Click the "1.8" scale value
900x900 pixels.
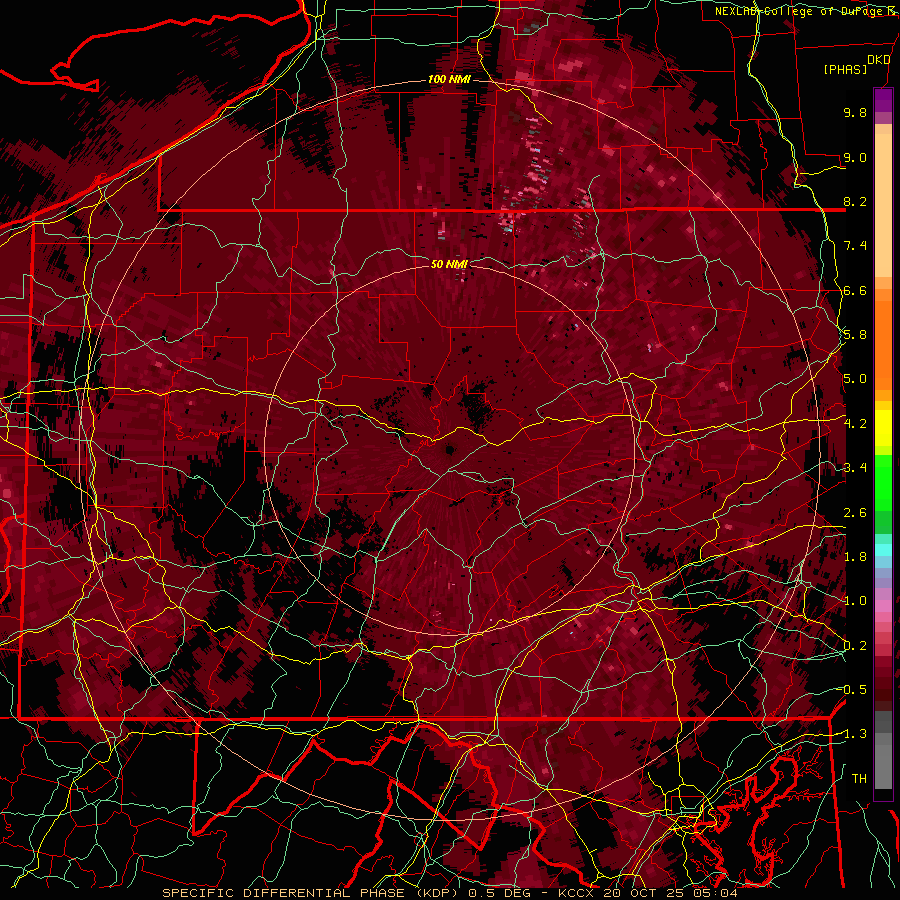pyautogui.click(x=855, y=557)
